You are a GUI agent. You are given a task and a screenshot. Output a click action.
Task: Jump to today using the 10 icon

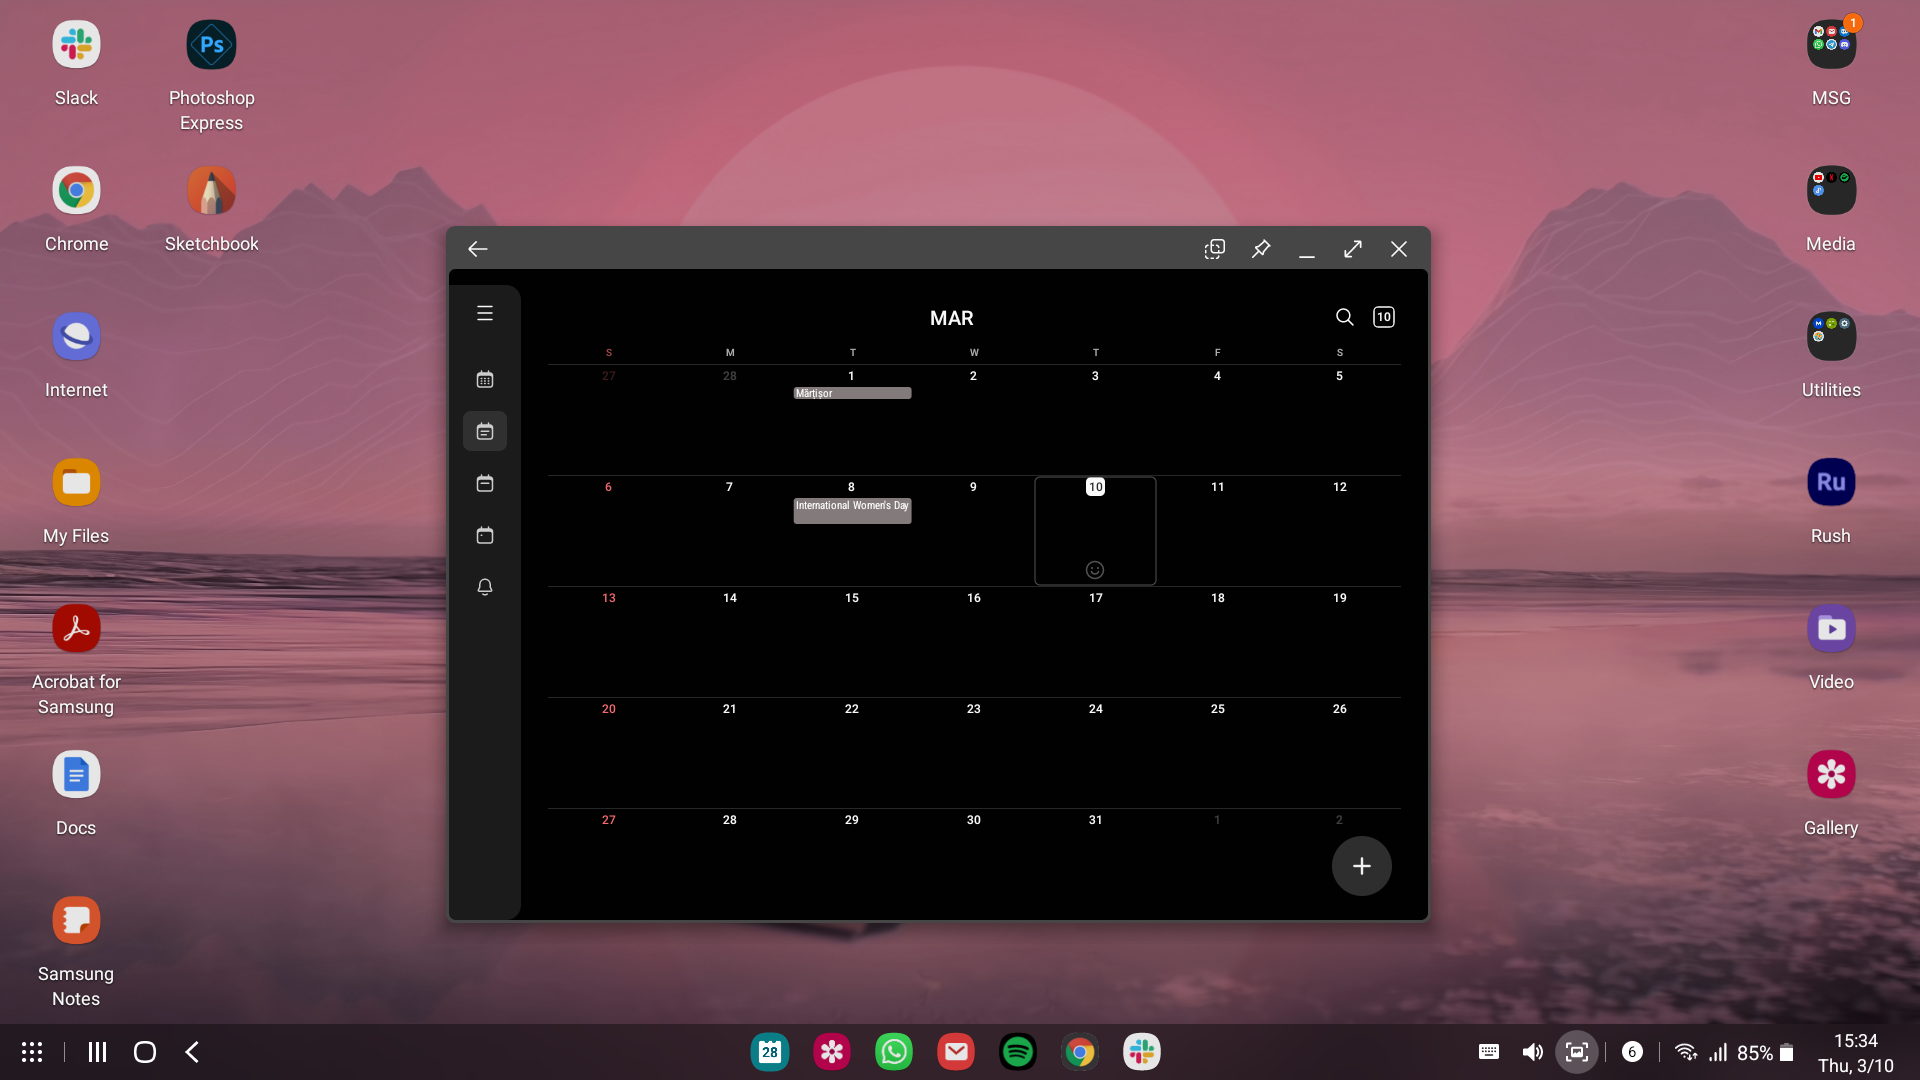tap(1384, 317)
